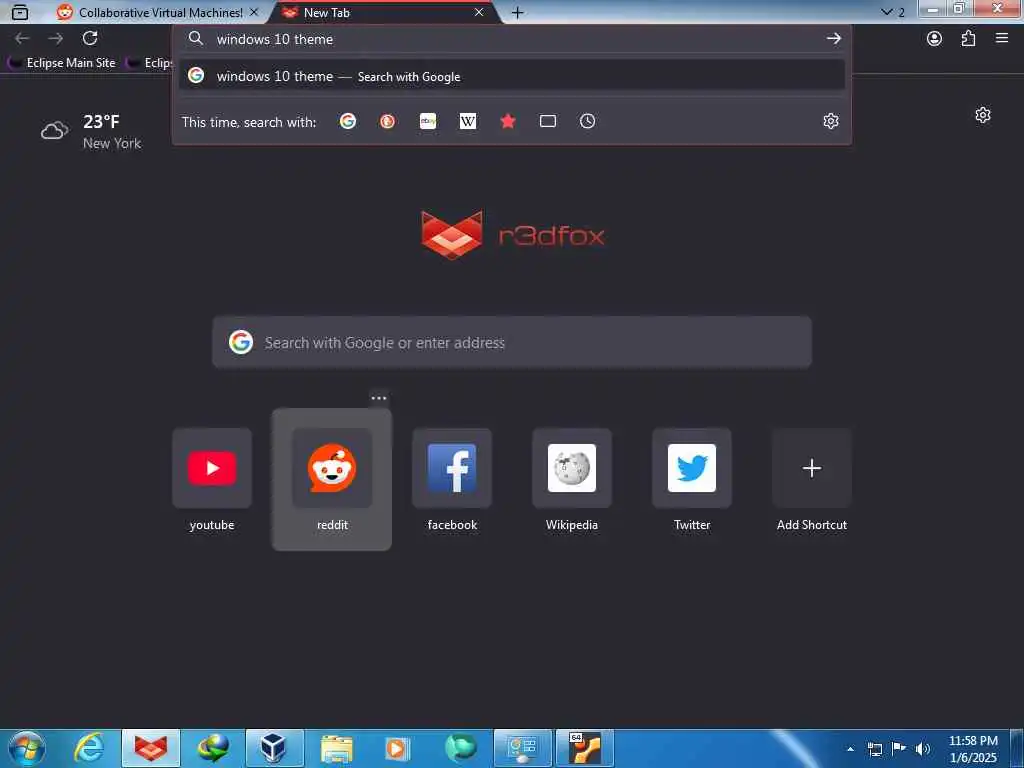
Task: Open Eclipse Main Site bookmark
Action: [x=62, y=63]
